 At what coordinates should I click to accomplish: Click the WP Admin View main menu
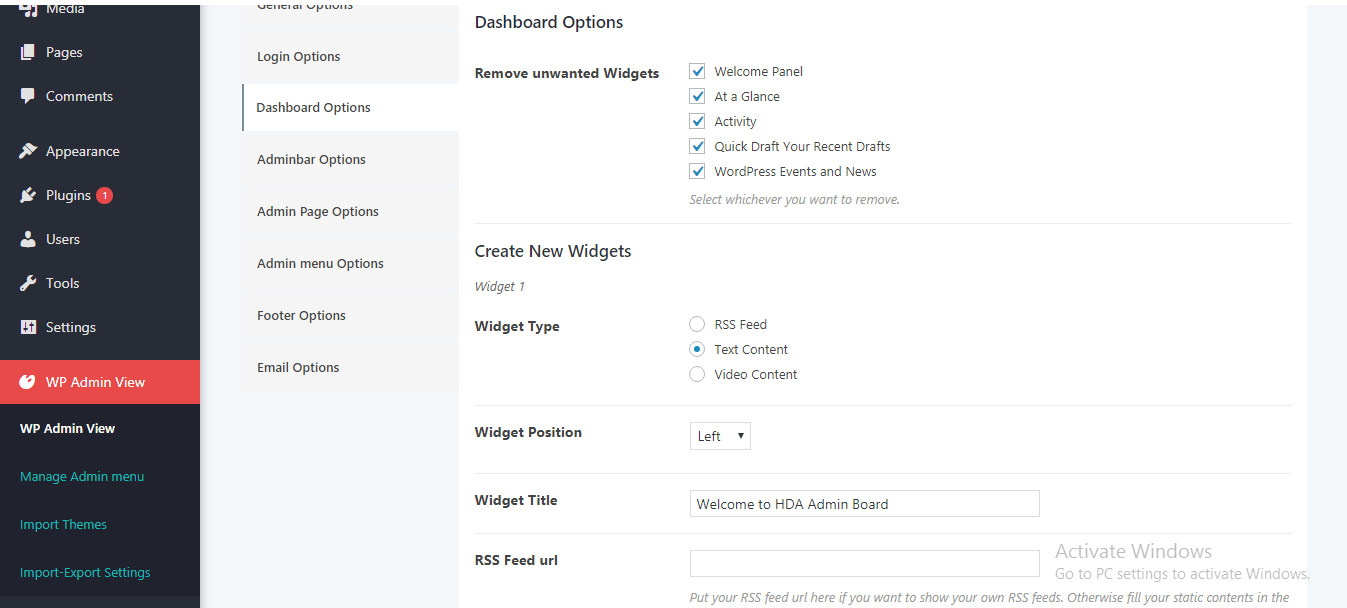coord(100,382)
